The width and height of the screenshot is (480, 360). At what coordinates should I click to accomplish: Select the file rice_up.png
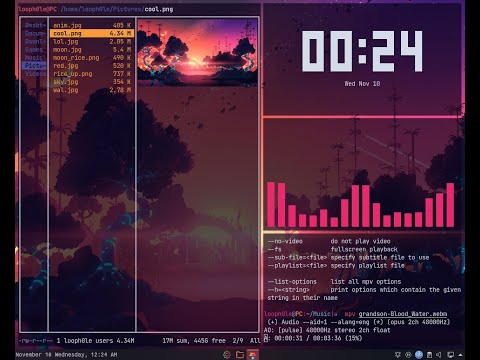[x=92, y=74]
